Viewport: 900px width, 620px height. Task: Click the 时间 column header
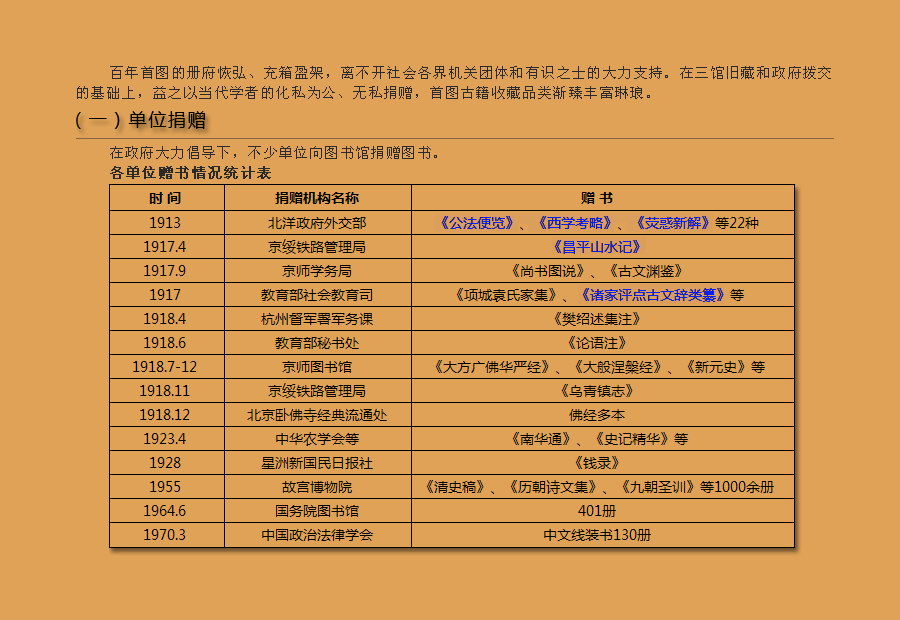[166, 198]
